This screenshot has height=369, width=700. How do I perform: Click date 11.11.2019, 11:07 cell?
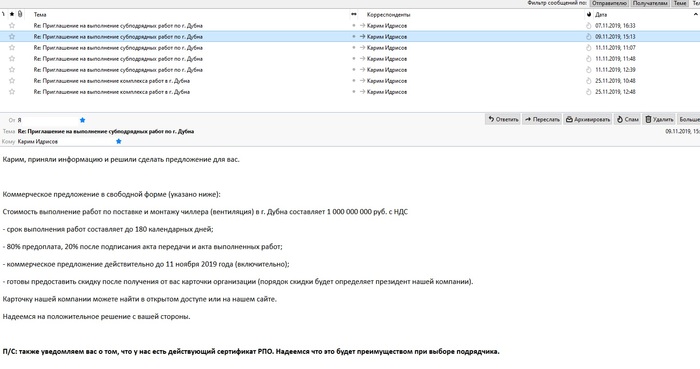click(615, 47)
